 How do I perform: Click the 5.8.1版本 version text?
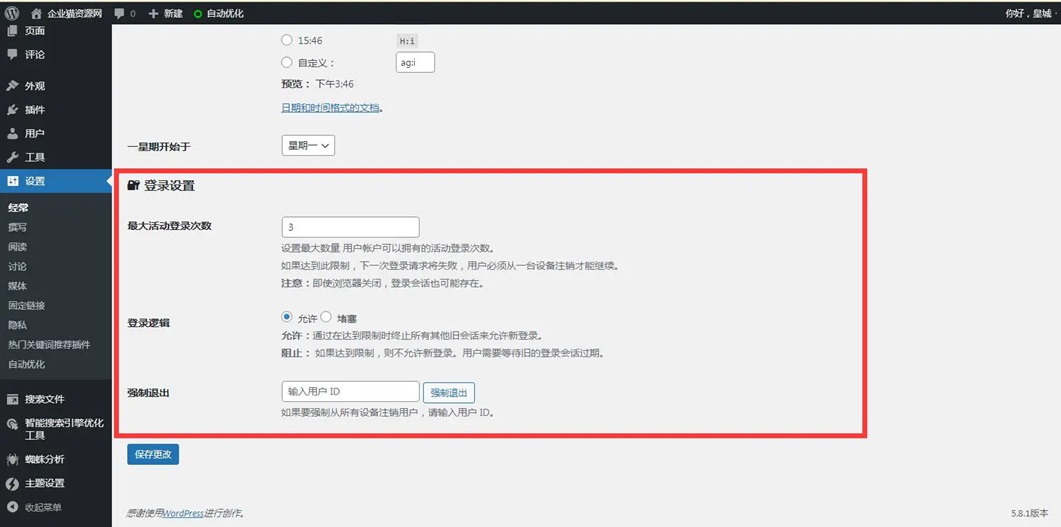point(1030,513)
